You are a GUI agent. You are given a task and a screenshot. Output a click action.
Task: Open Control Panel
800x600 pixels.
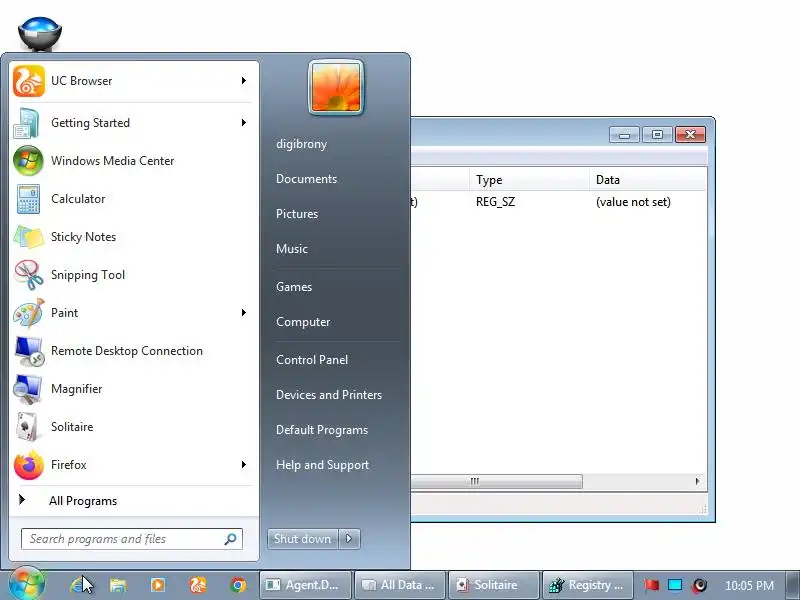(312, 360)
